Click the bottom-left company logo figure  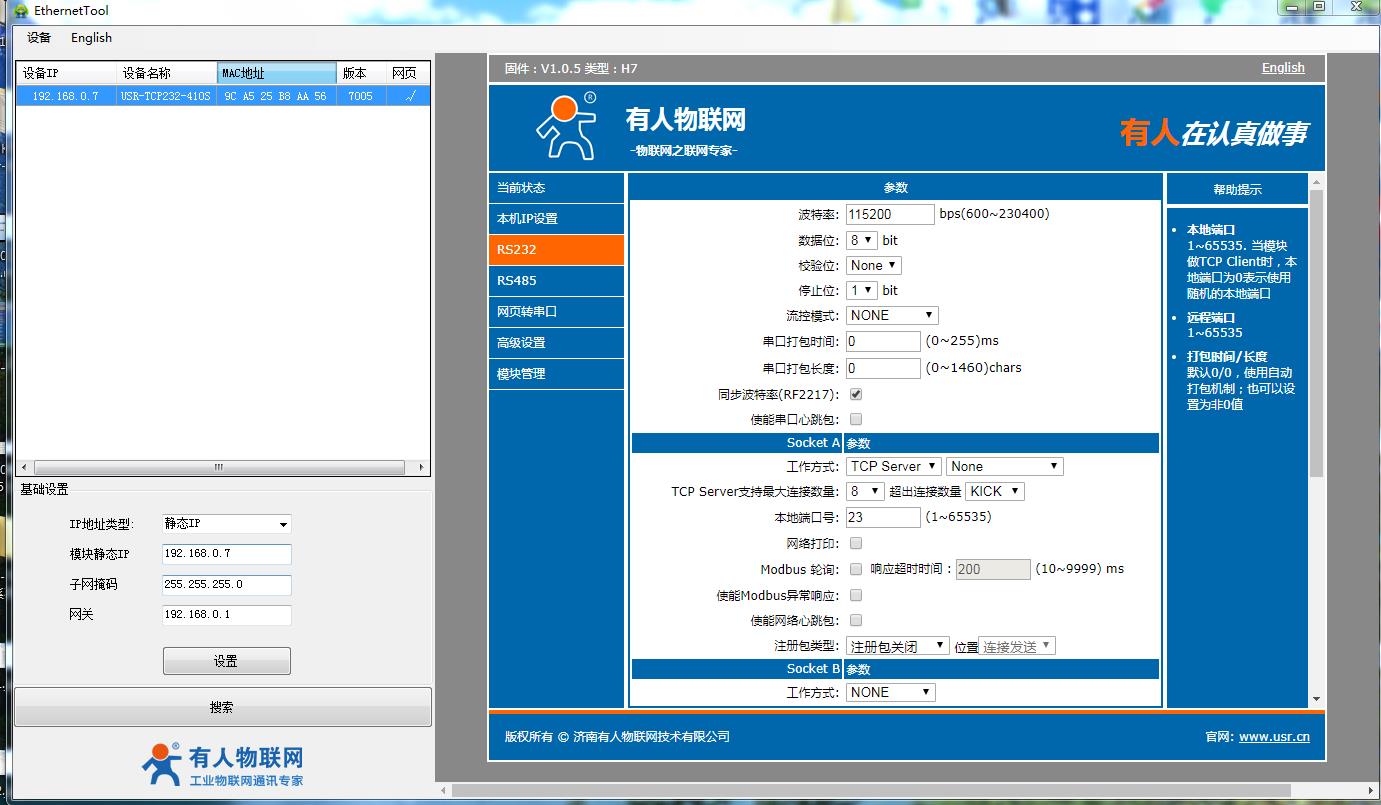[x=162, y=763]
